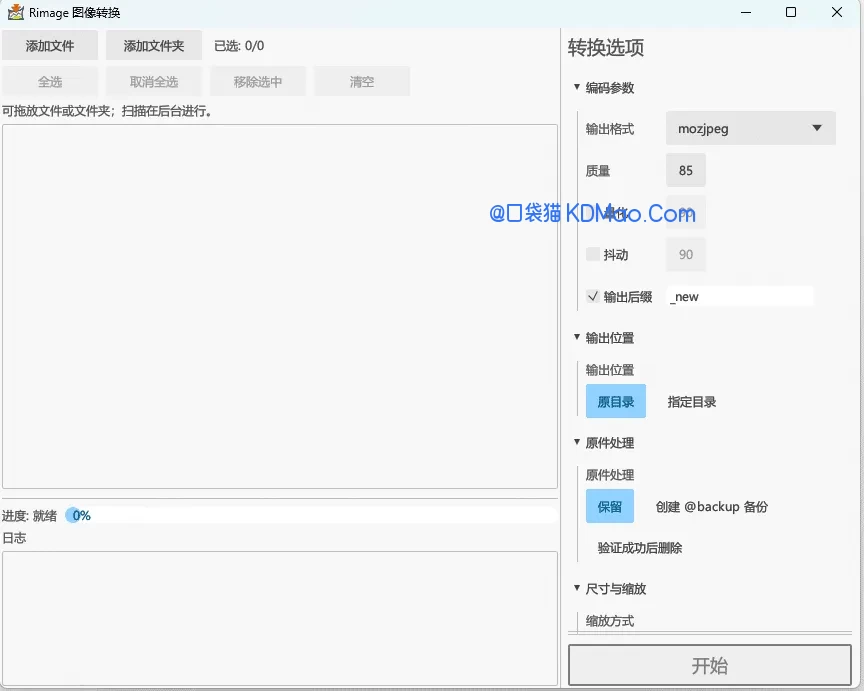Click the _new suffix text field
This screenshot has height=691, width=864.
[x=739, y=296]
